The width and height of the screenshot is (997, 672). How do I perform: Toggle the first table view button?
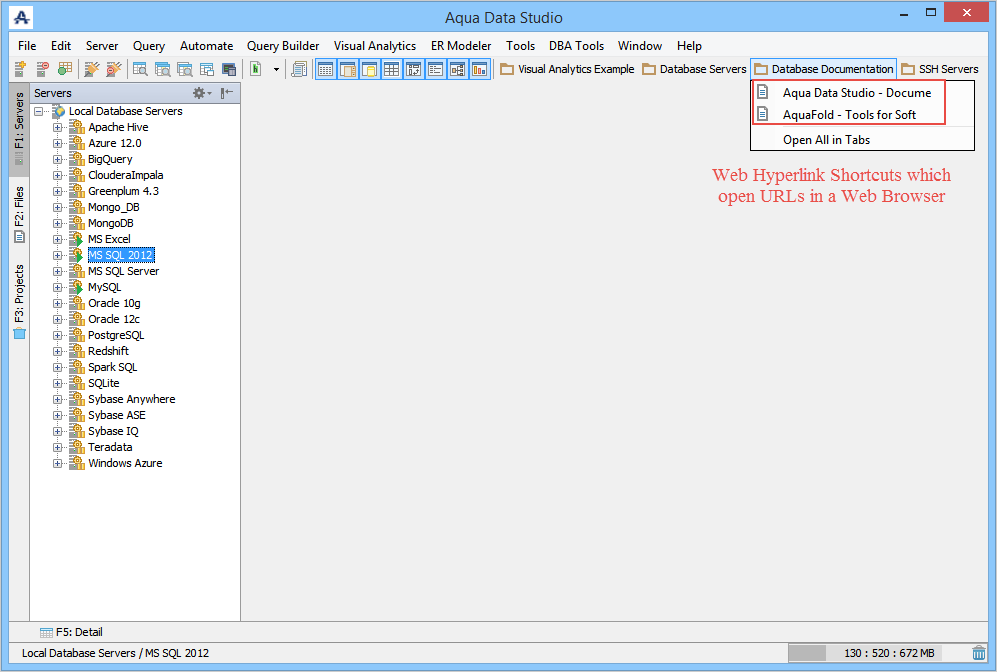coord(326,69)
